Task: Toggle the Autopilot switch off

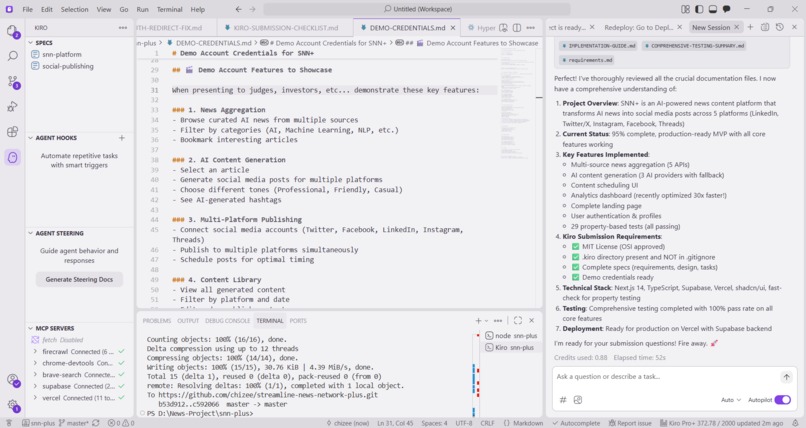Action: (x=783, y=400)
